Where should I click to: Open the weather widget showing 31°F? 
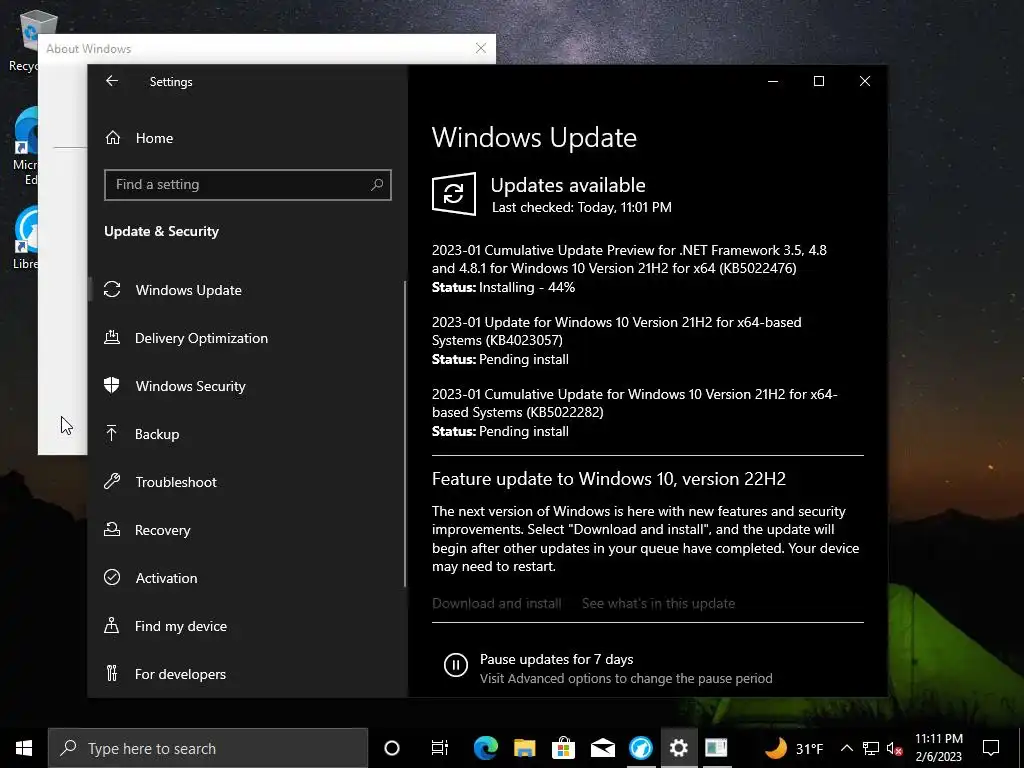(x=793, y=748)
